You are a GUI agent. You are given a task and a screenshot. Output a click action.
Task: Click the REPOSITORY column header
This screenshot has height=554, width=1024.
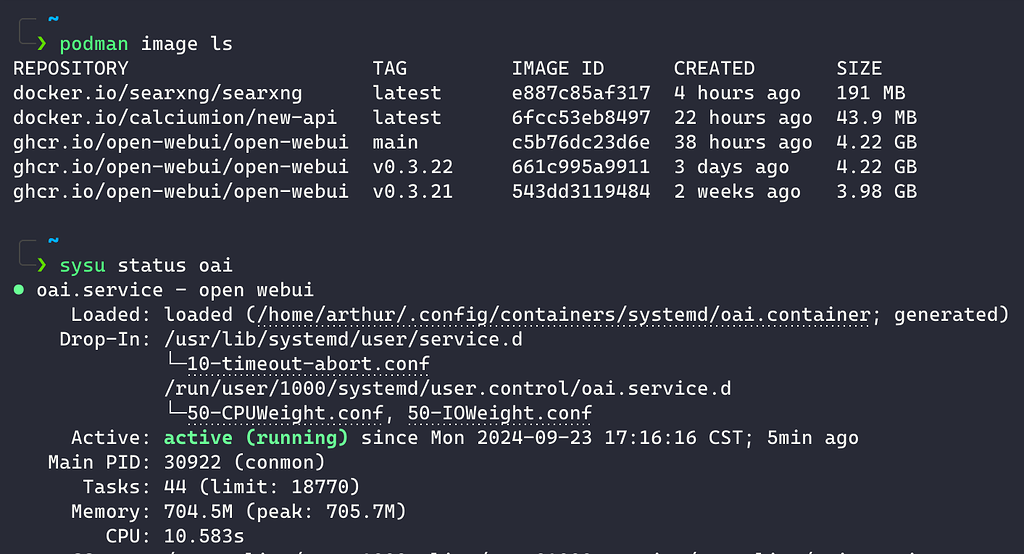pos(71,69)
